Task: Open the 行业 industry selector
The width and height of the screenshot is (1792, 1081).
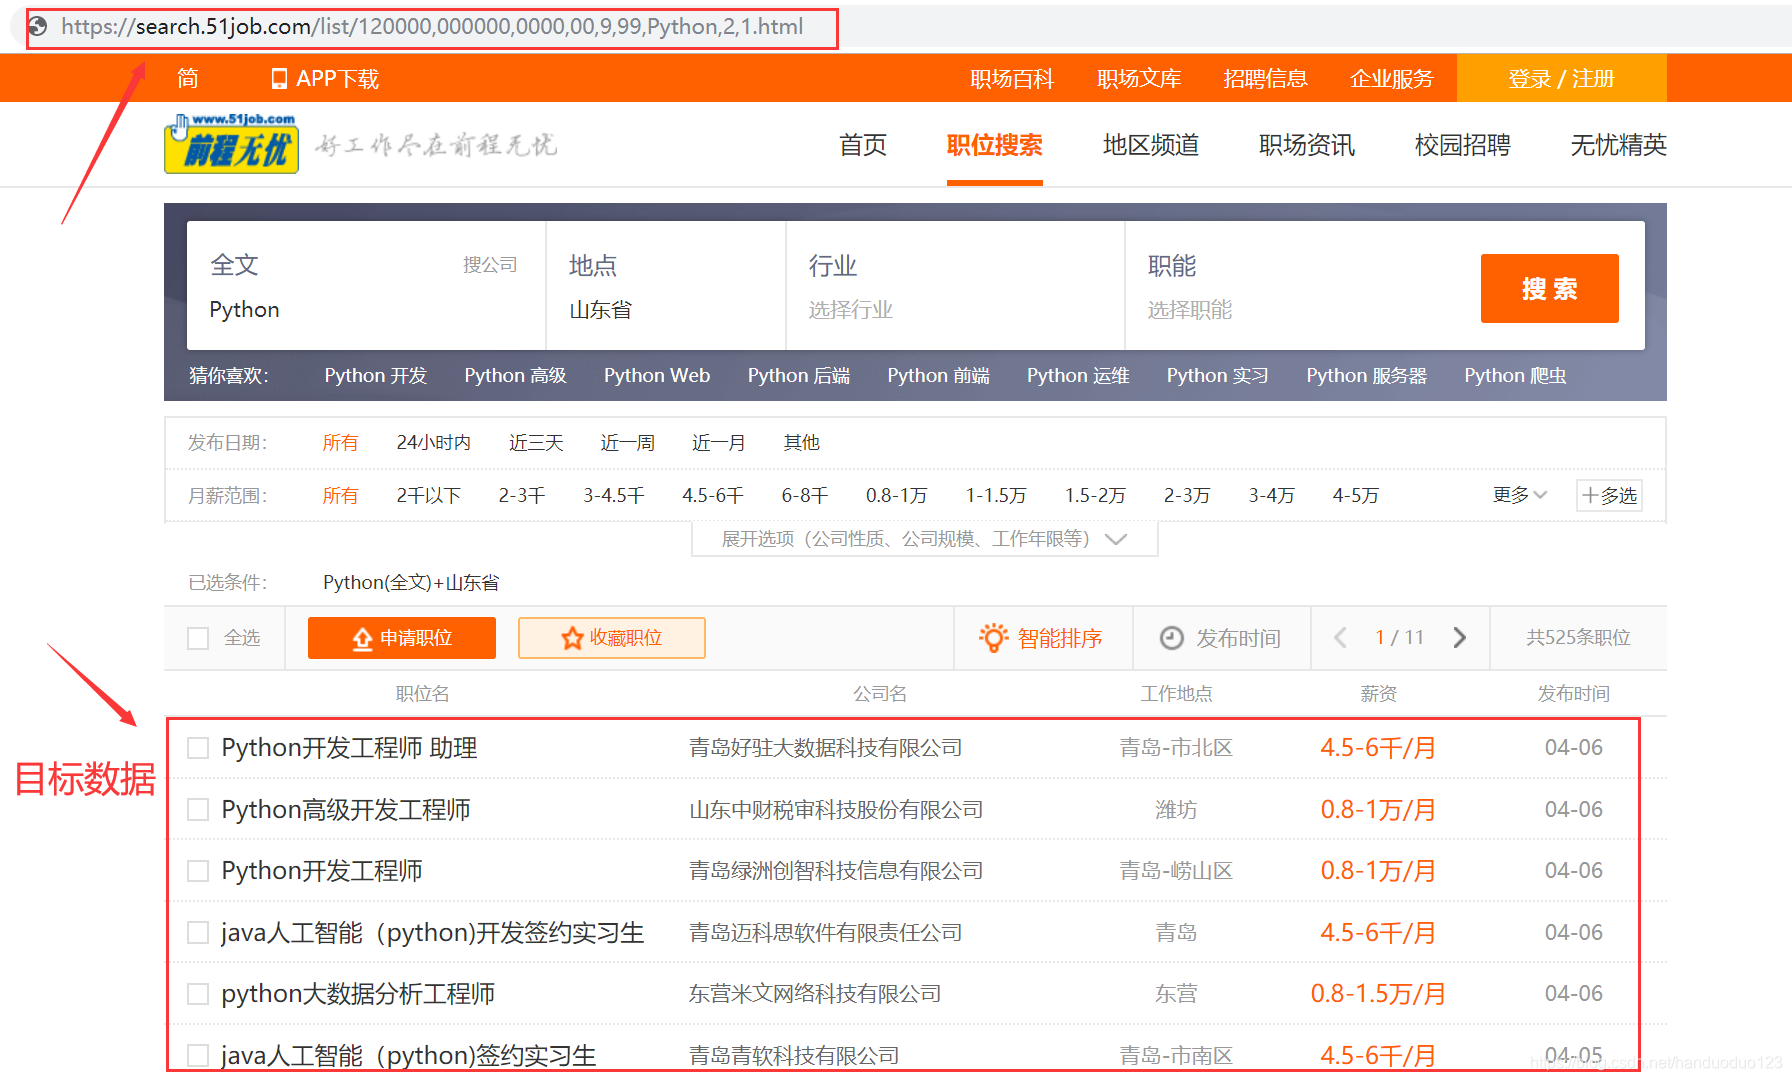Action: point(956,286)
